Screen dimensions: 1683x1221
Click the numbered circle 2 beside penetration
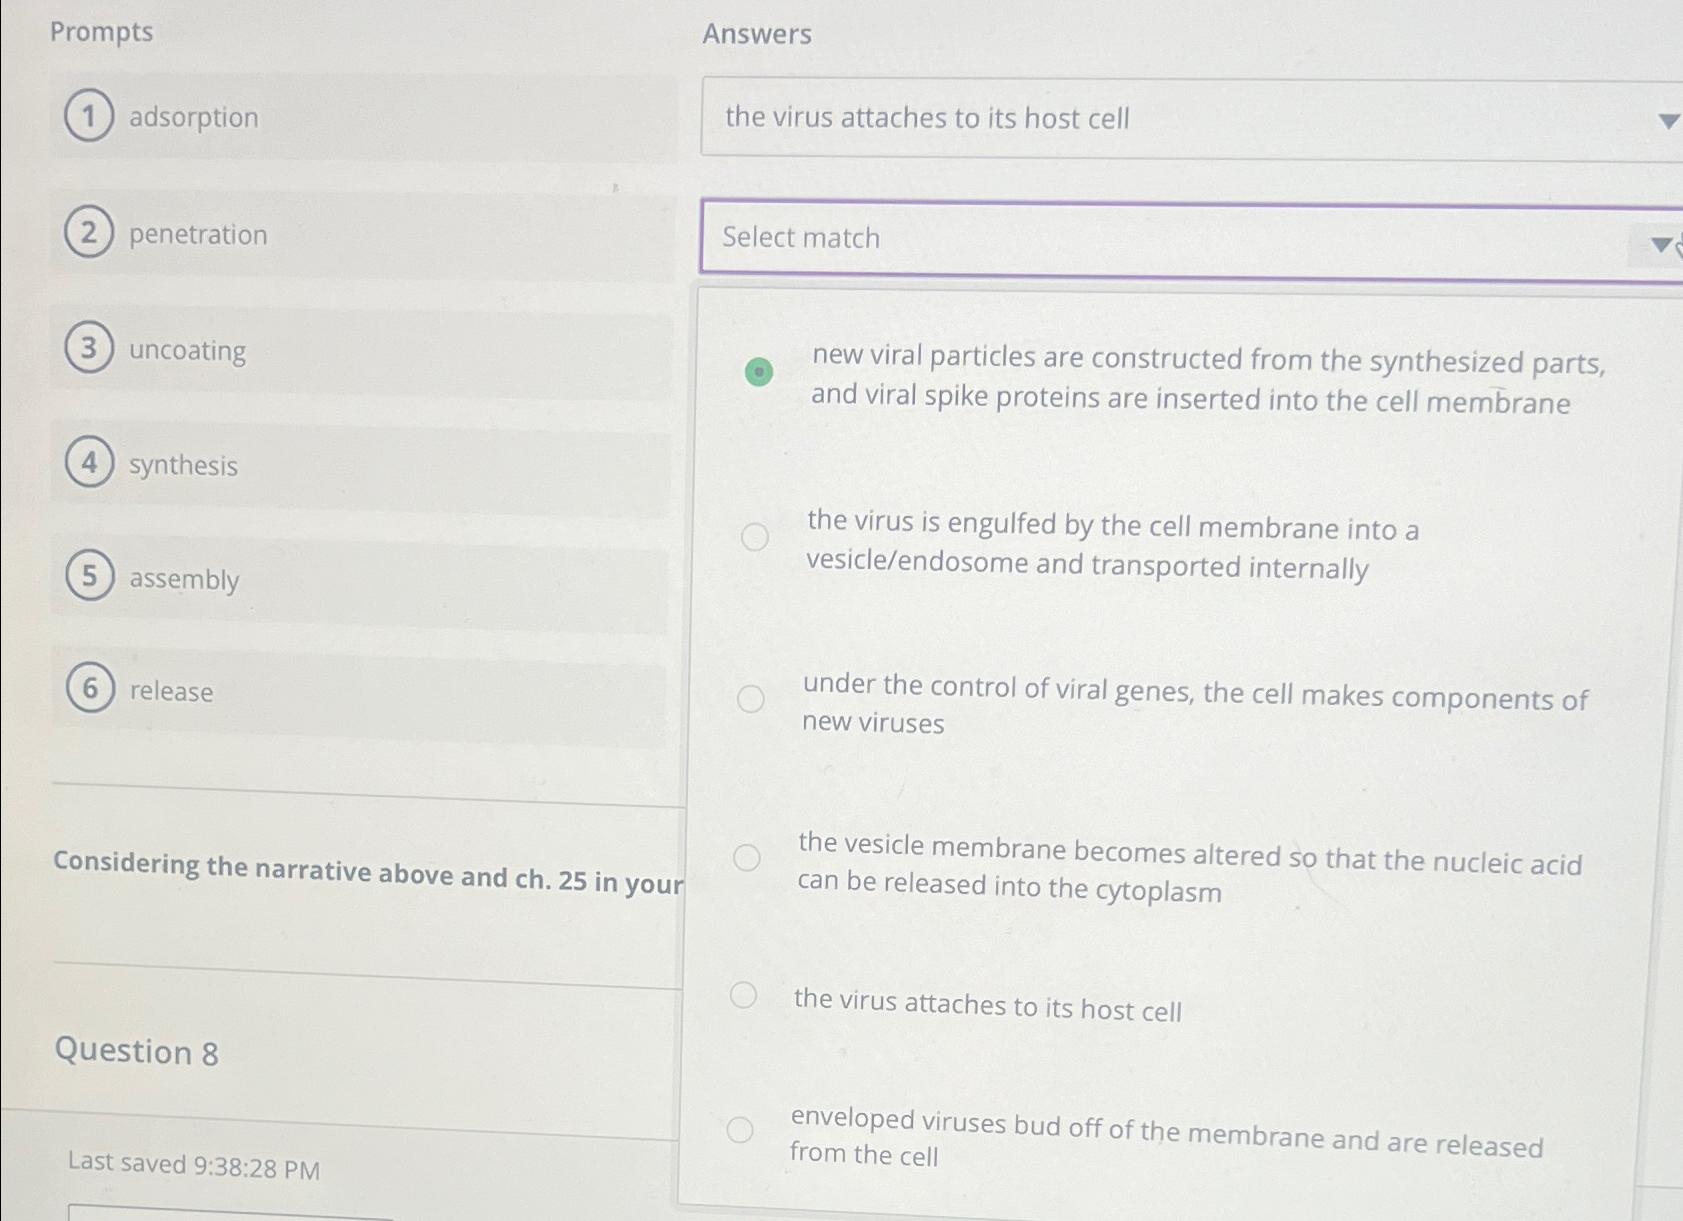click(89, 232)
